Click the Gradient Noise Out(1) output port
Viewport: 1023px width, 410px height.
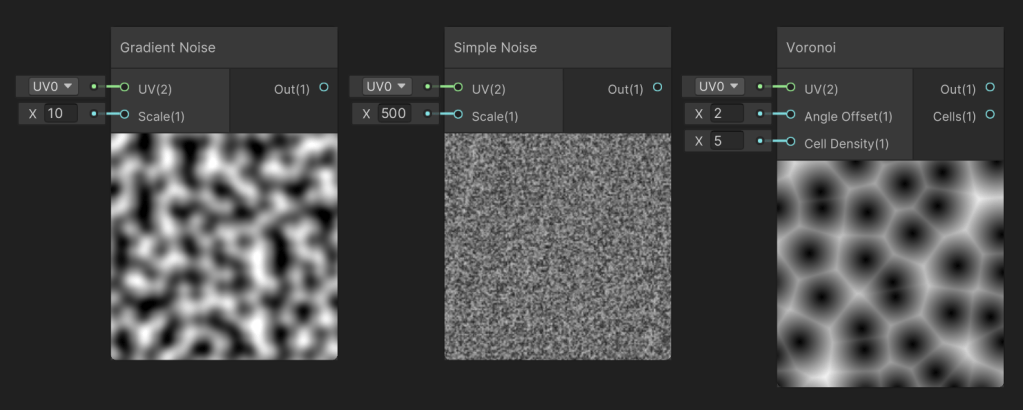(x=324, y=88)
